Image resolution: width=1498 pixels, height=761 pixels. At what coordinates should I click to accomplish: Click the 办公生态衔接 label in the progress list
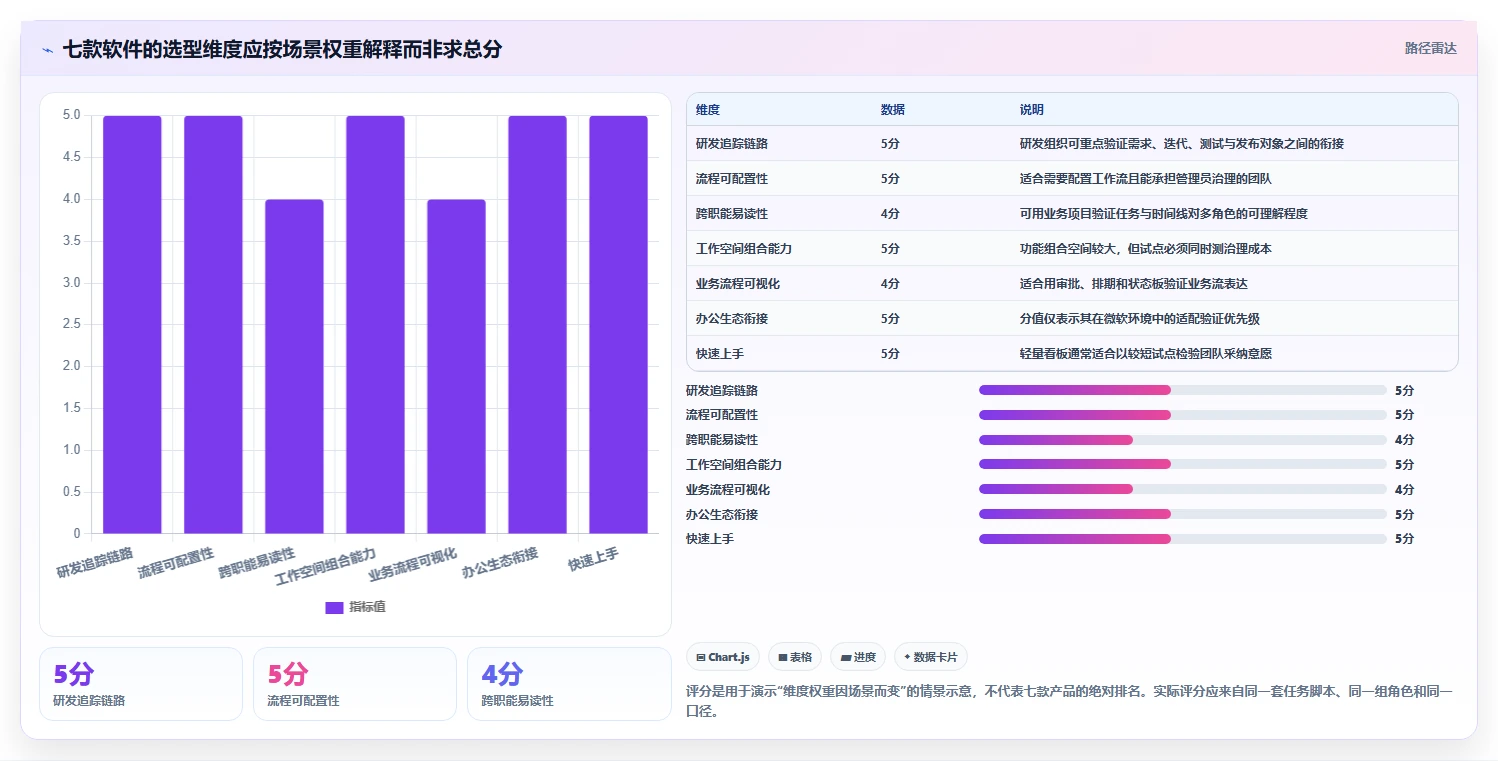(x=722, y=514)
